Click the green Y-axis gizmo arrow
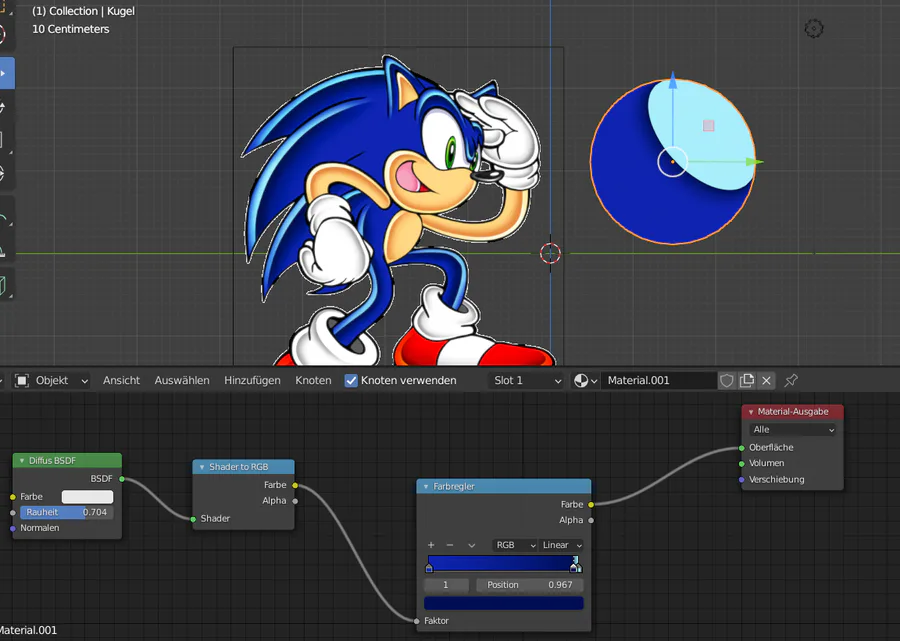 [754, 162]
